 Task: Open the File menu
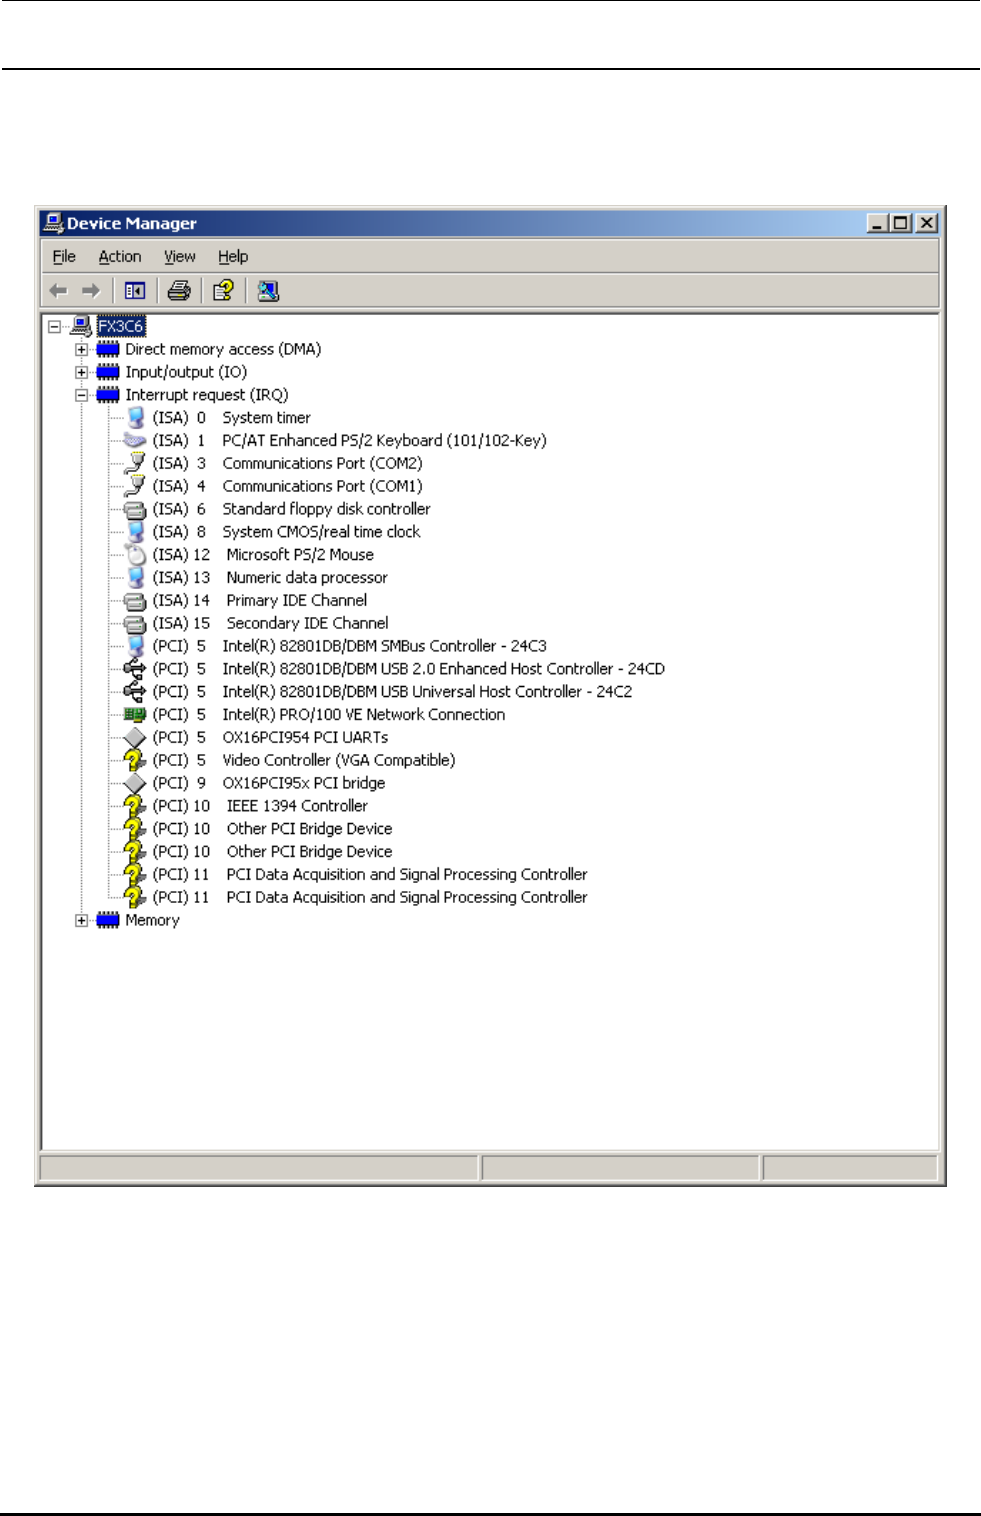pos(64,257)
